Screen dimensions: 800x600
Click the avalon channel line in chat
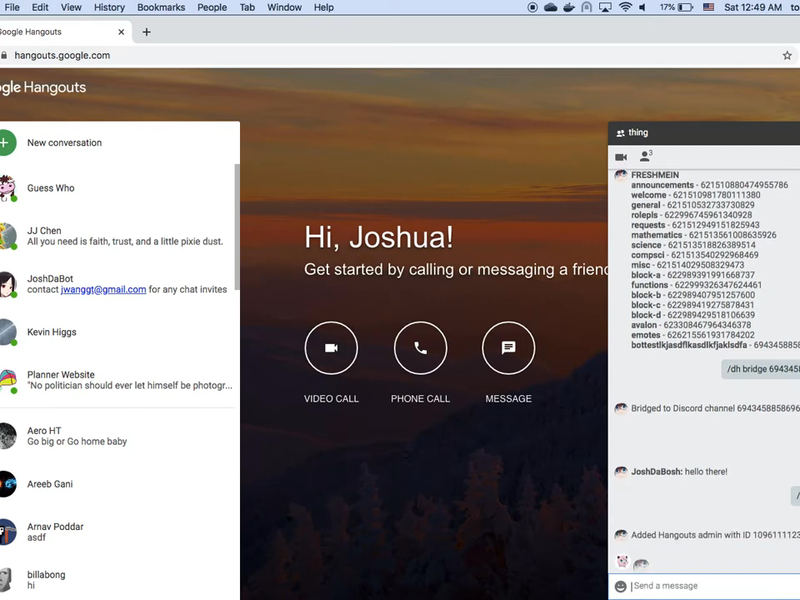click(691, 325)
